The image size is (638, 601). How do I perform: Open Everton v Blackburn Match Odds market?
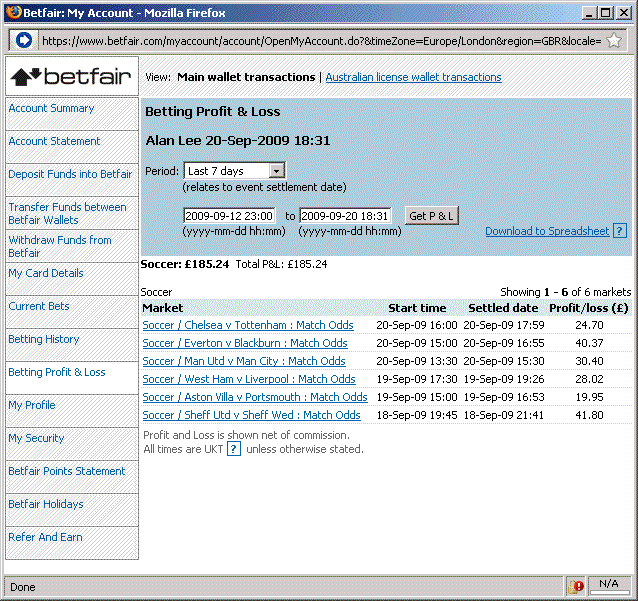tap(245, 343)
